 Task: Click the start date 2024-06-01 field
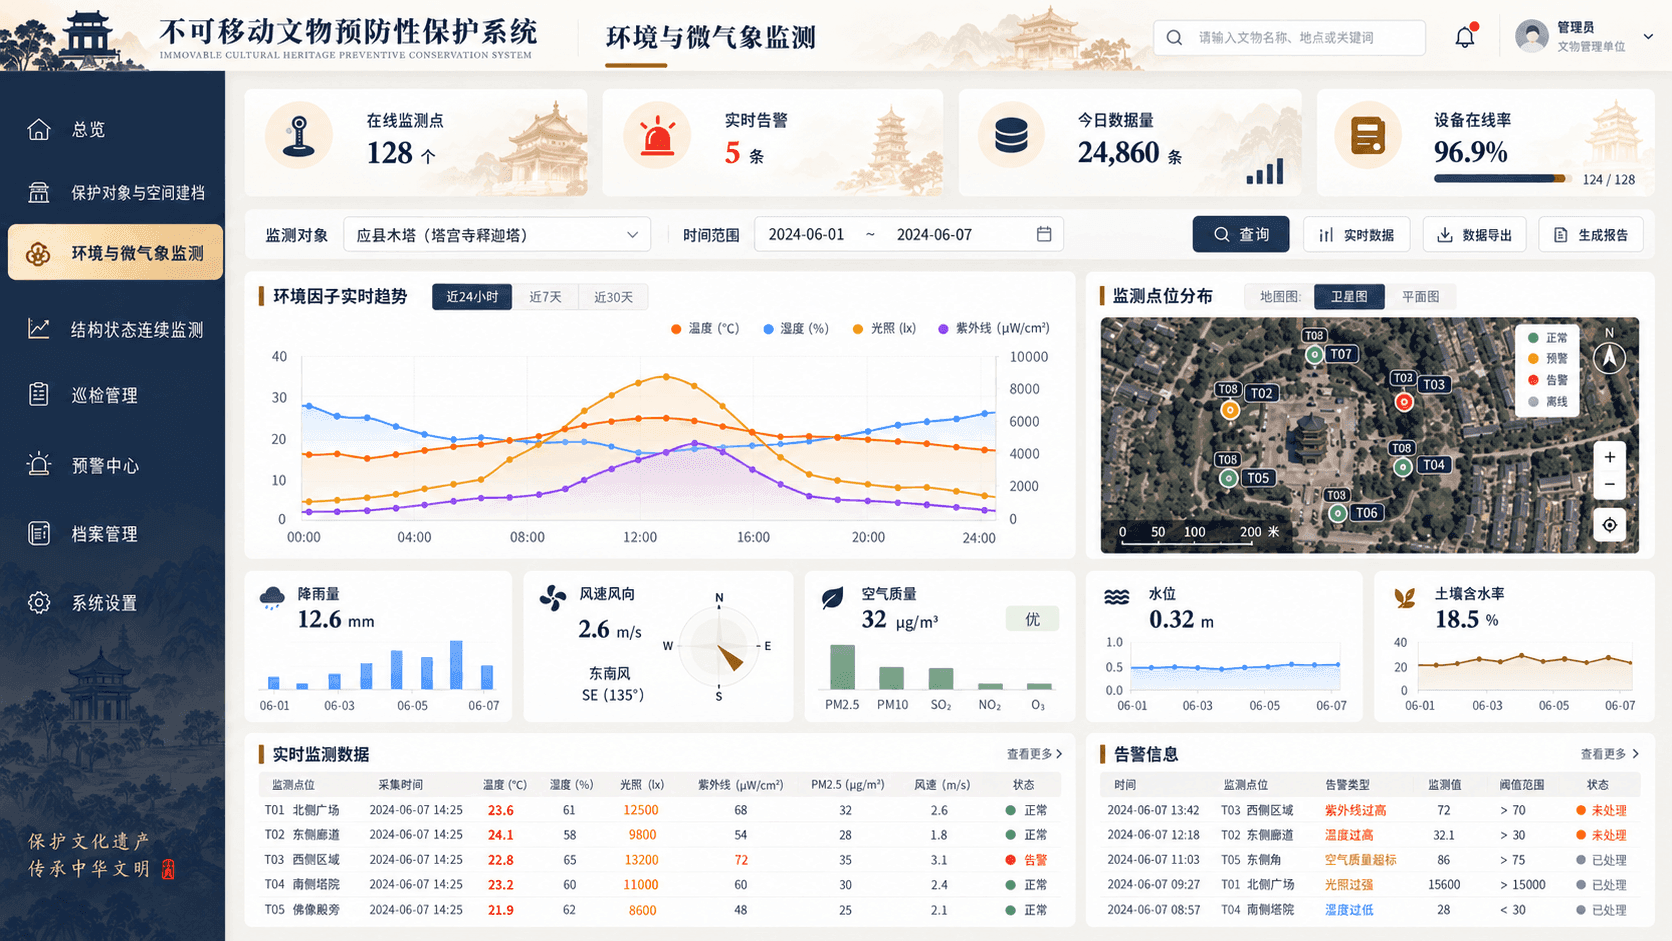tap(806, 234)
